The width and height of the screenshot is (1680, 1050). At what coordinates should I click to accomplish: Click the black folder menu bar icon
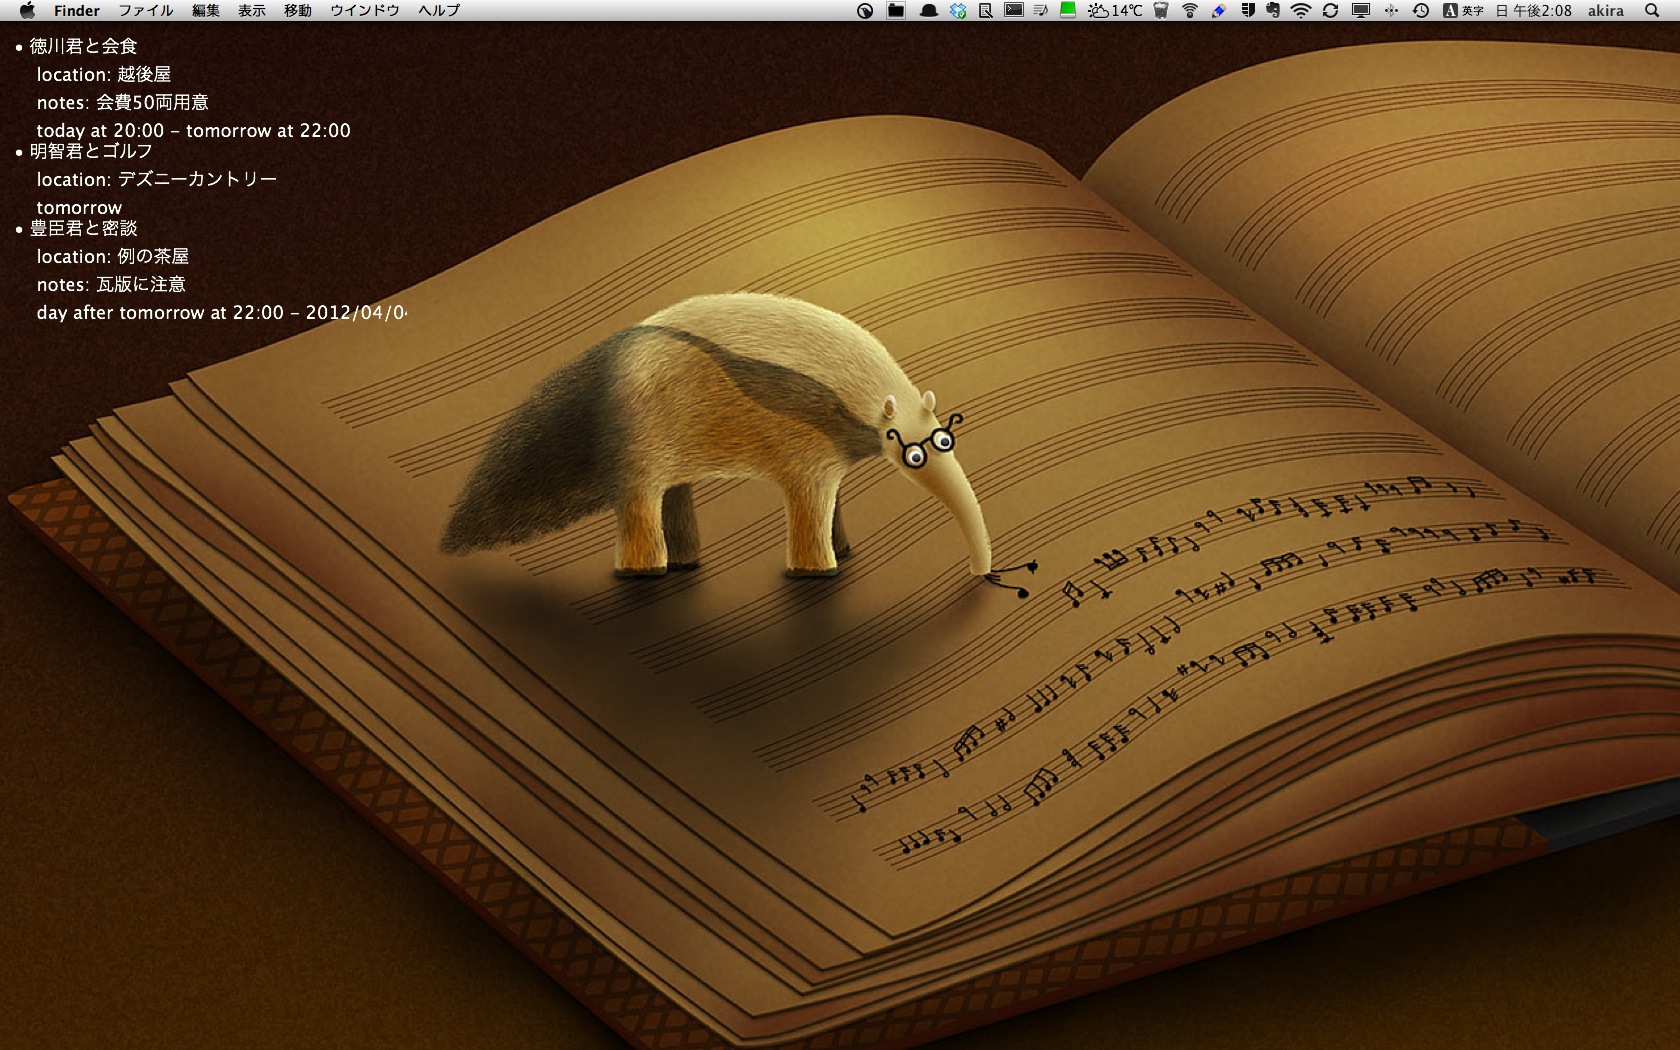897,10
